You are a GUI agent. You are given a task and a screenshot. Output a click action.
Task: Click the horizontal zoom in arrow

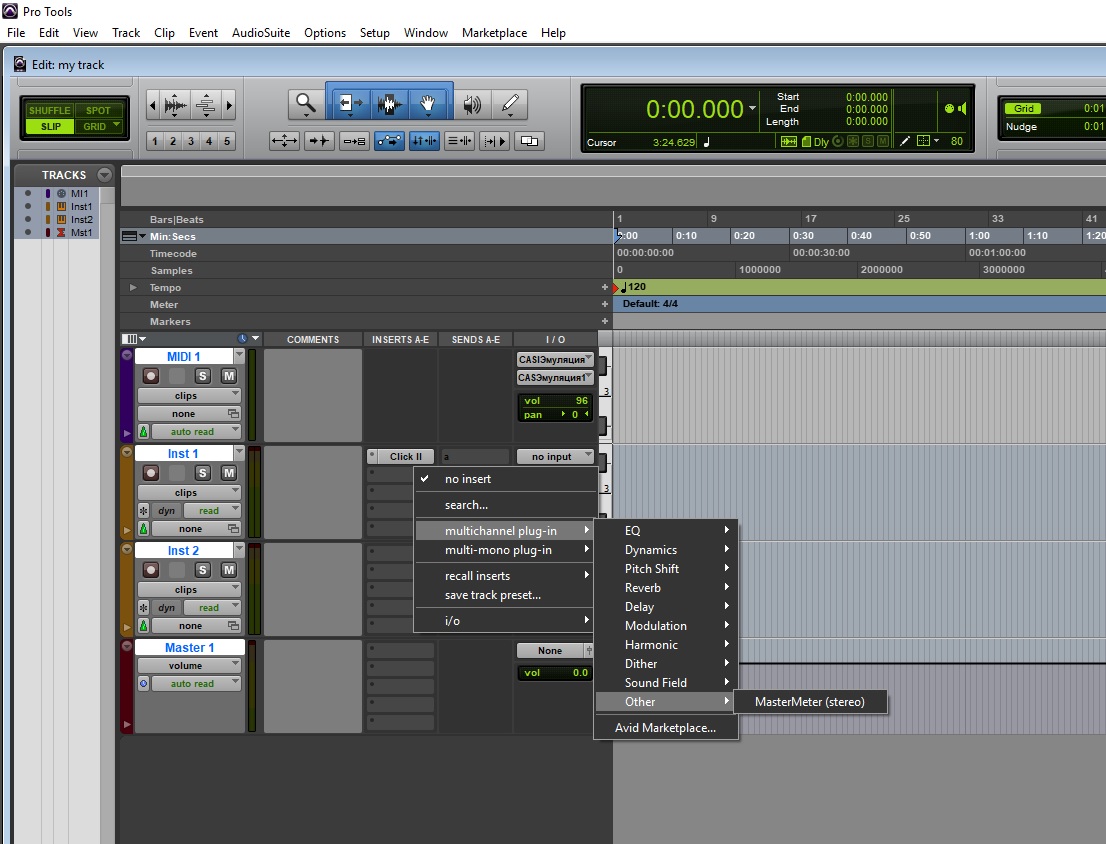[229, 106]
